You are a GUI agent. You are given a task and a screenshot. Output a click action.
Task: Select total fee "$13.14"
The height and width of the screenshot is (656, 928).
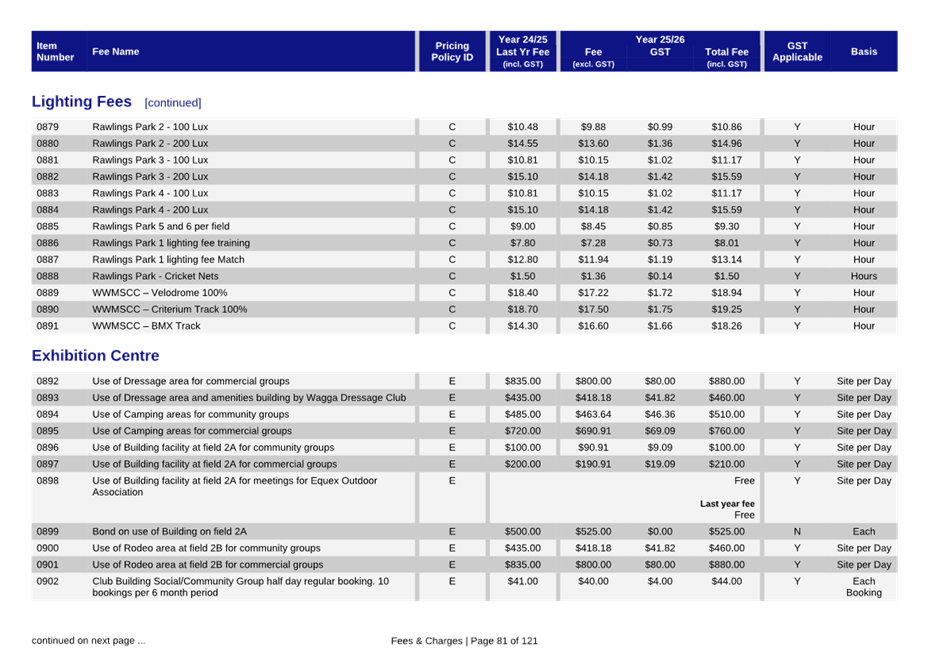[x=727, y=259]
